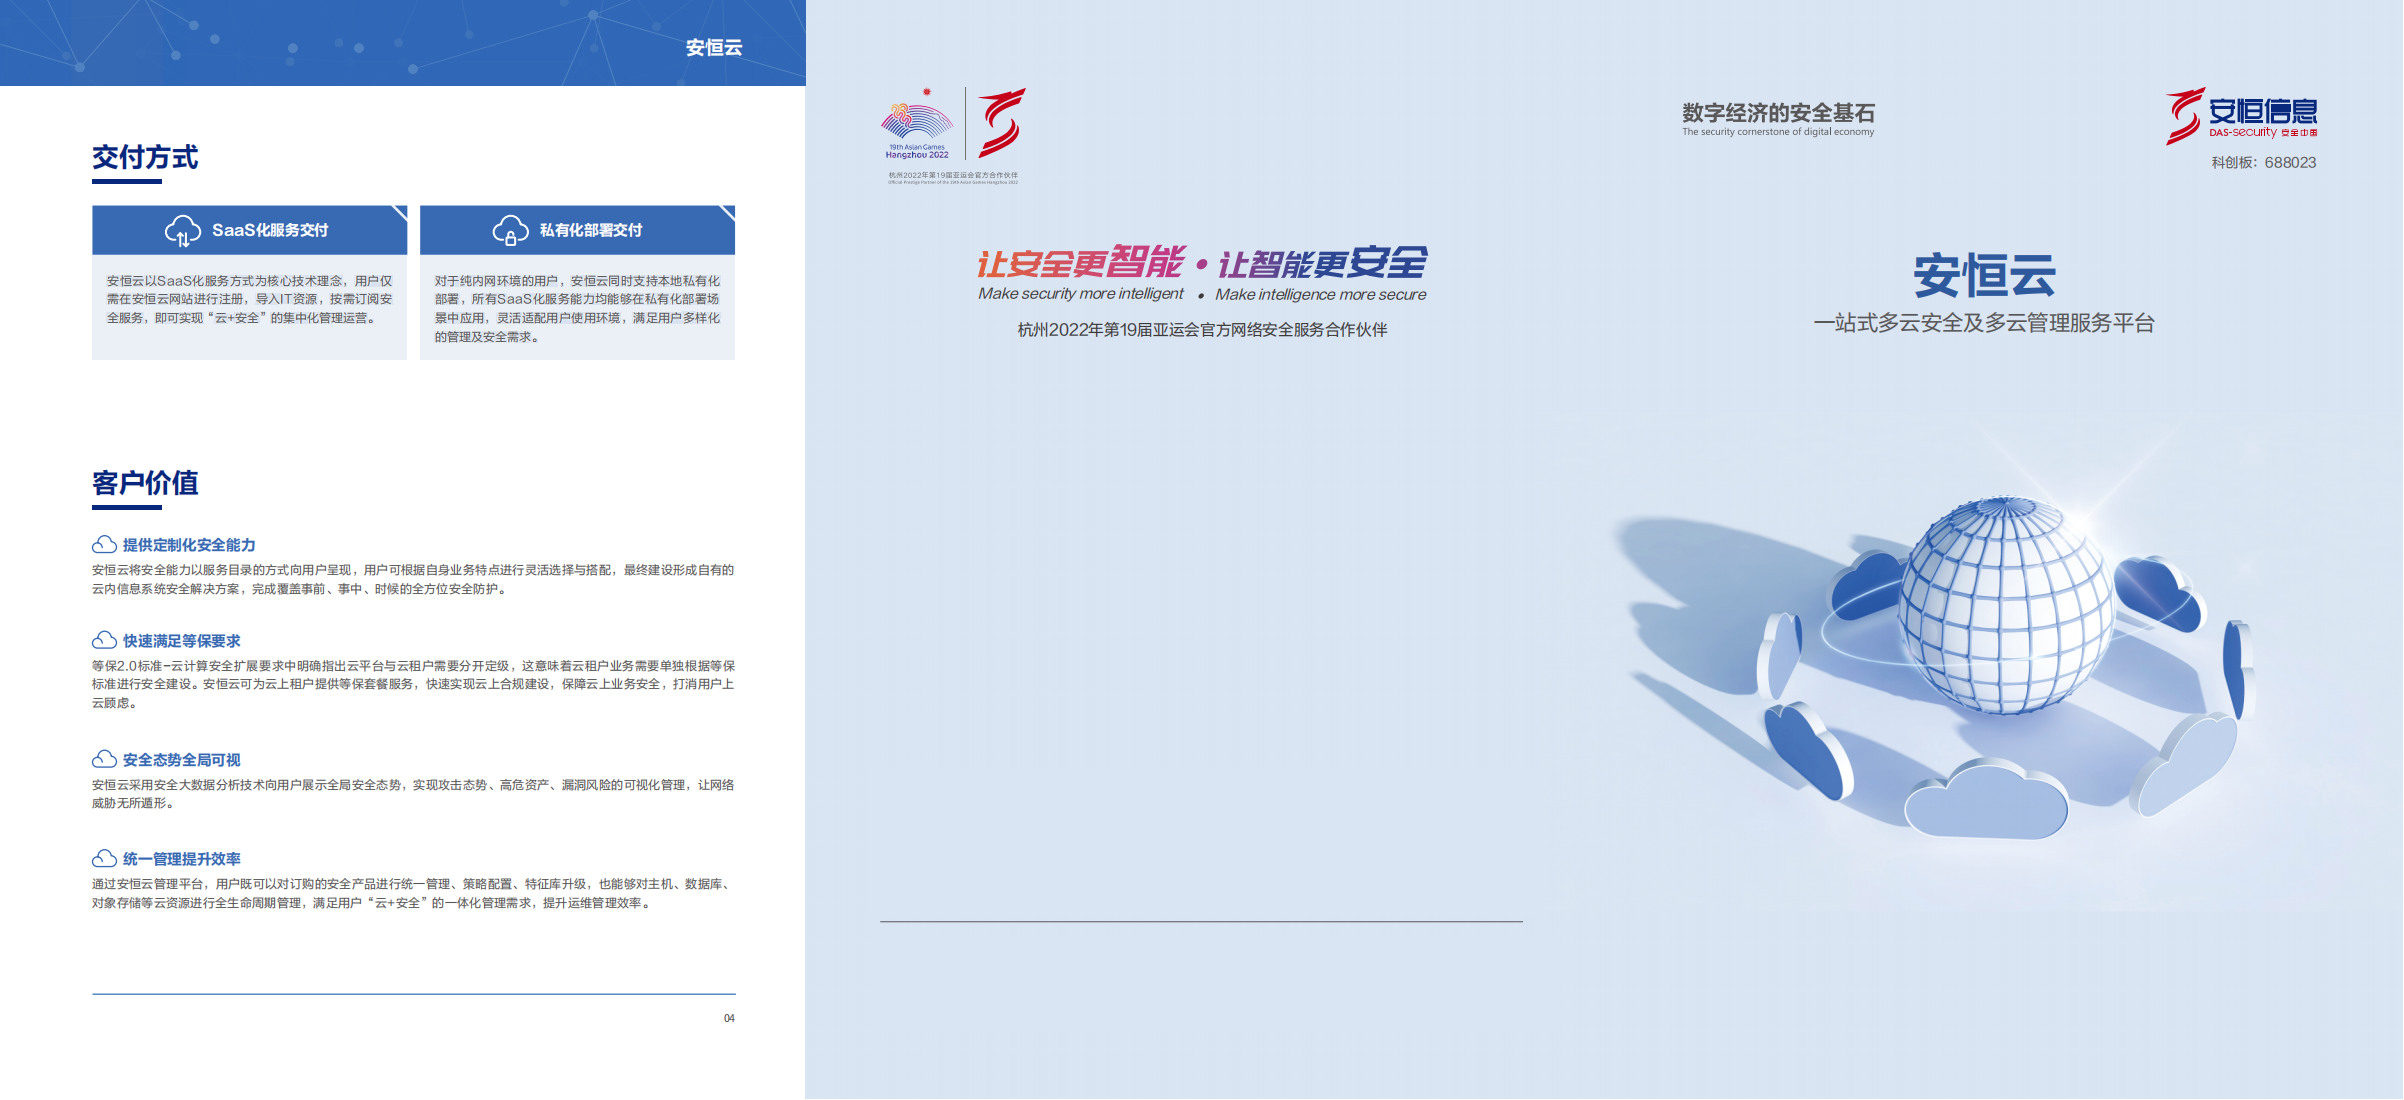Click the large 安恒云 cover title
Viewport: 2404px width, 1100px height.
tap(1985, 276)
